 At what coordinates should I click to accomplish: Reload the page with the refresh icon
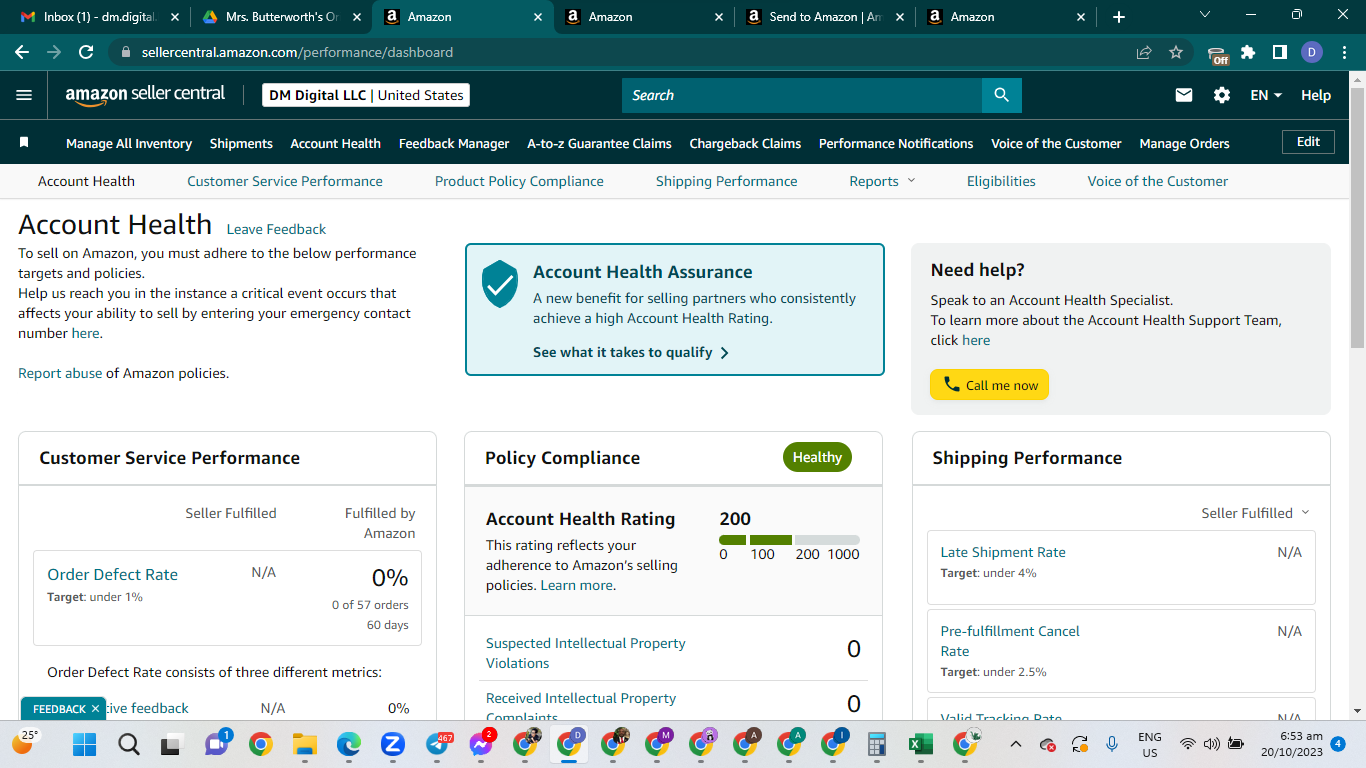(86, 52)
